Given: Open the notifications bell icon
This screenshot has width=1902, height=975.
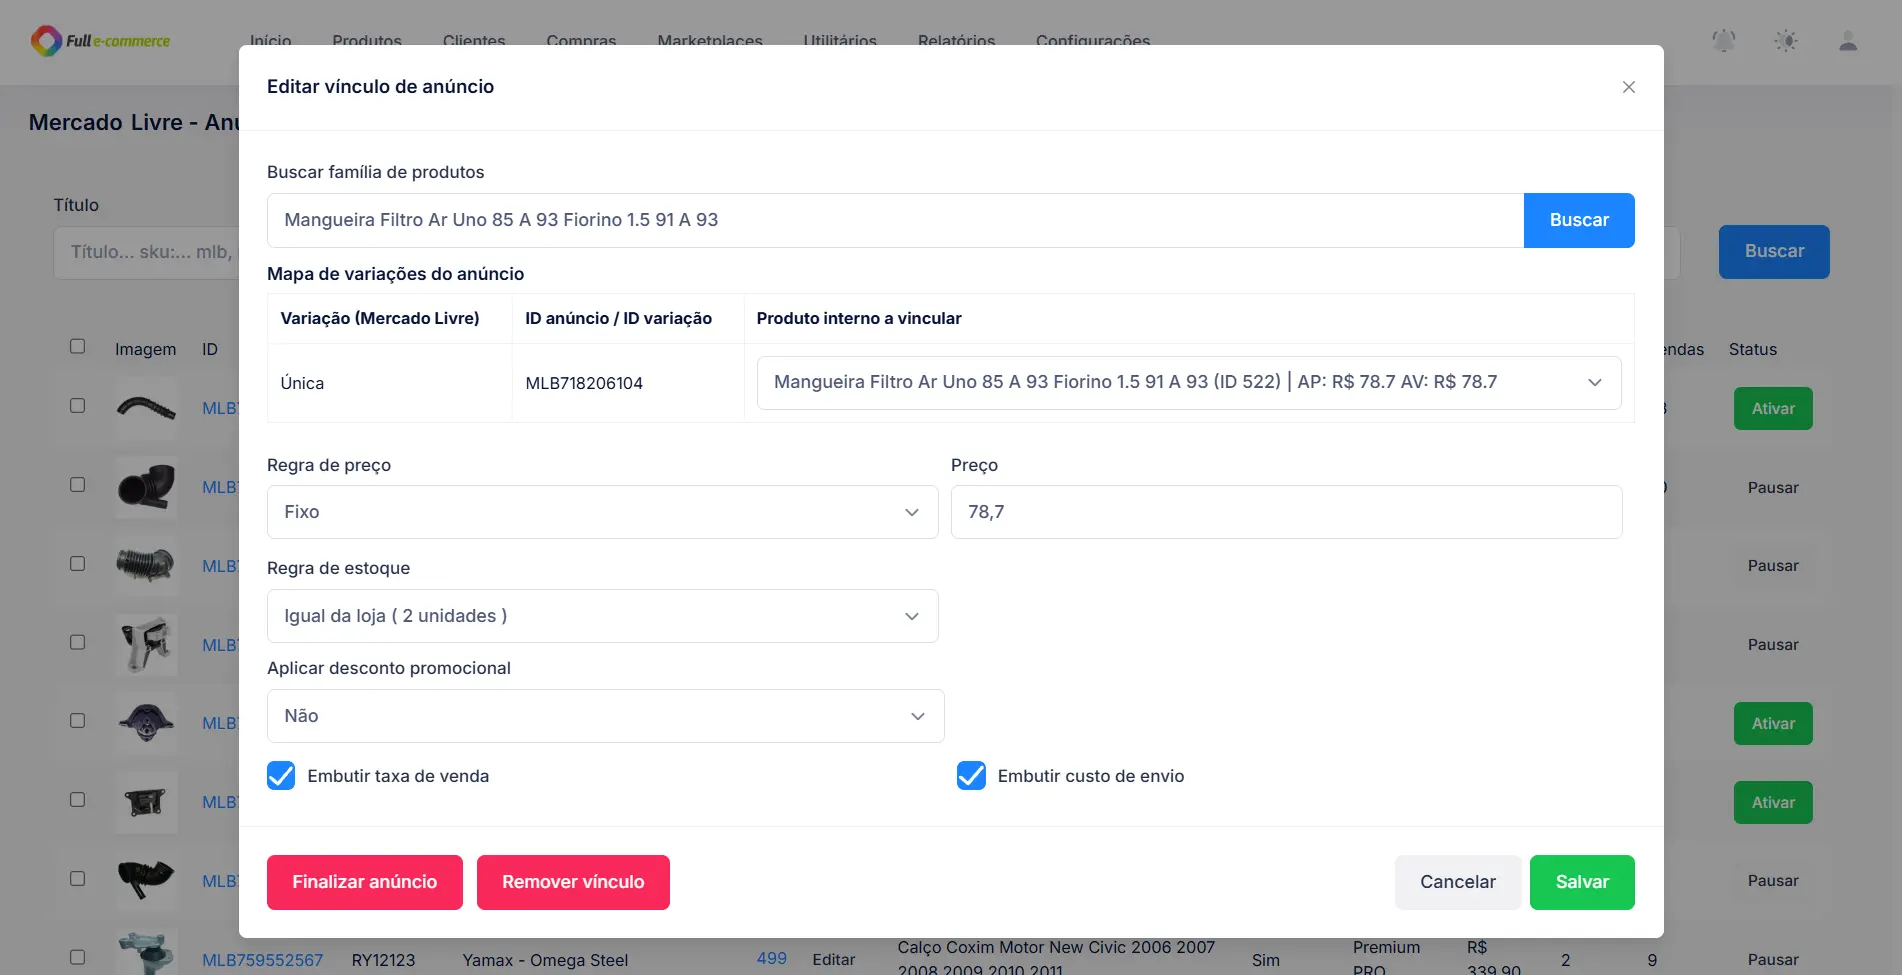Looking at the screenshot, I should pyautogui.click(x=1724, y=41).
